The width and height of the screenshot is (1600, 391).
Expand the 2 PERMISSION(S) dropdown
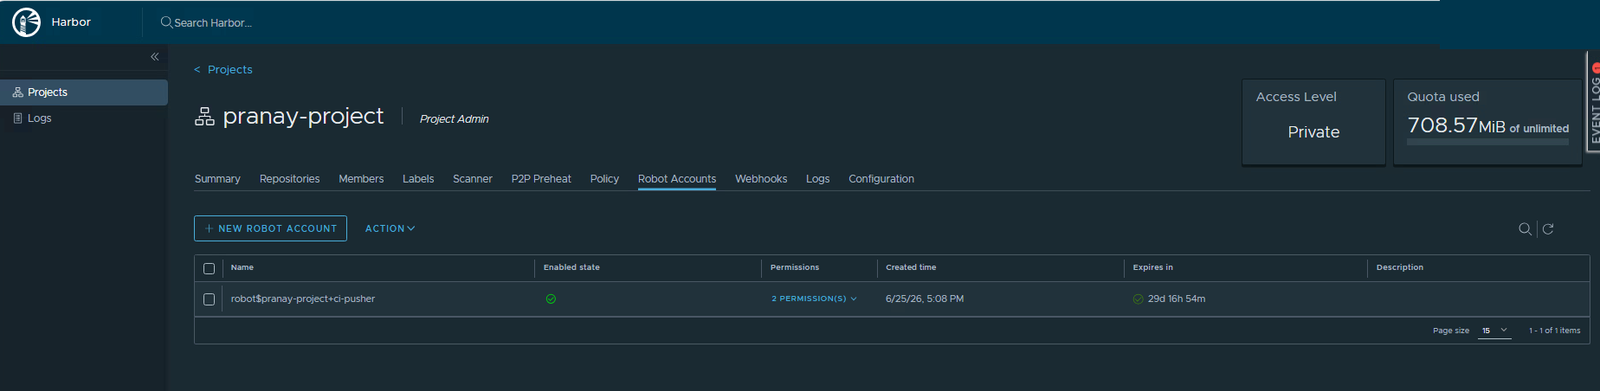[x=814, y=299]
